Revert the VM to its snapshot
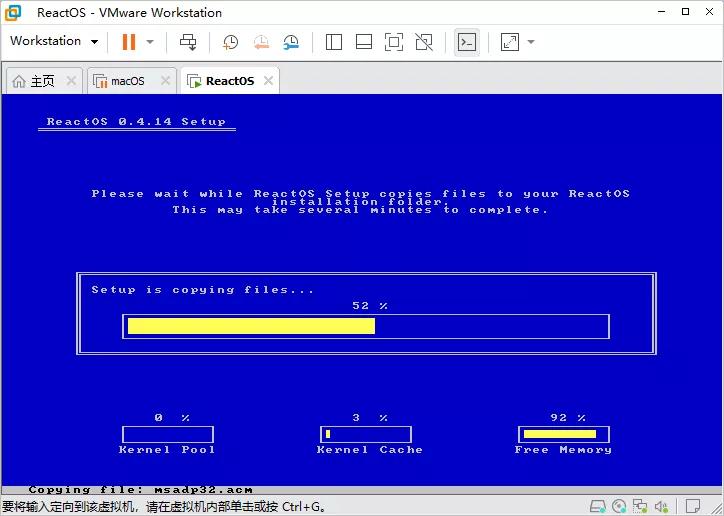The image size is (724, 516). pyautogui.click(x=261, y=42)
